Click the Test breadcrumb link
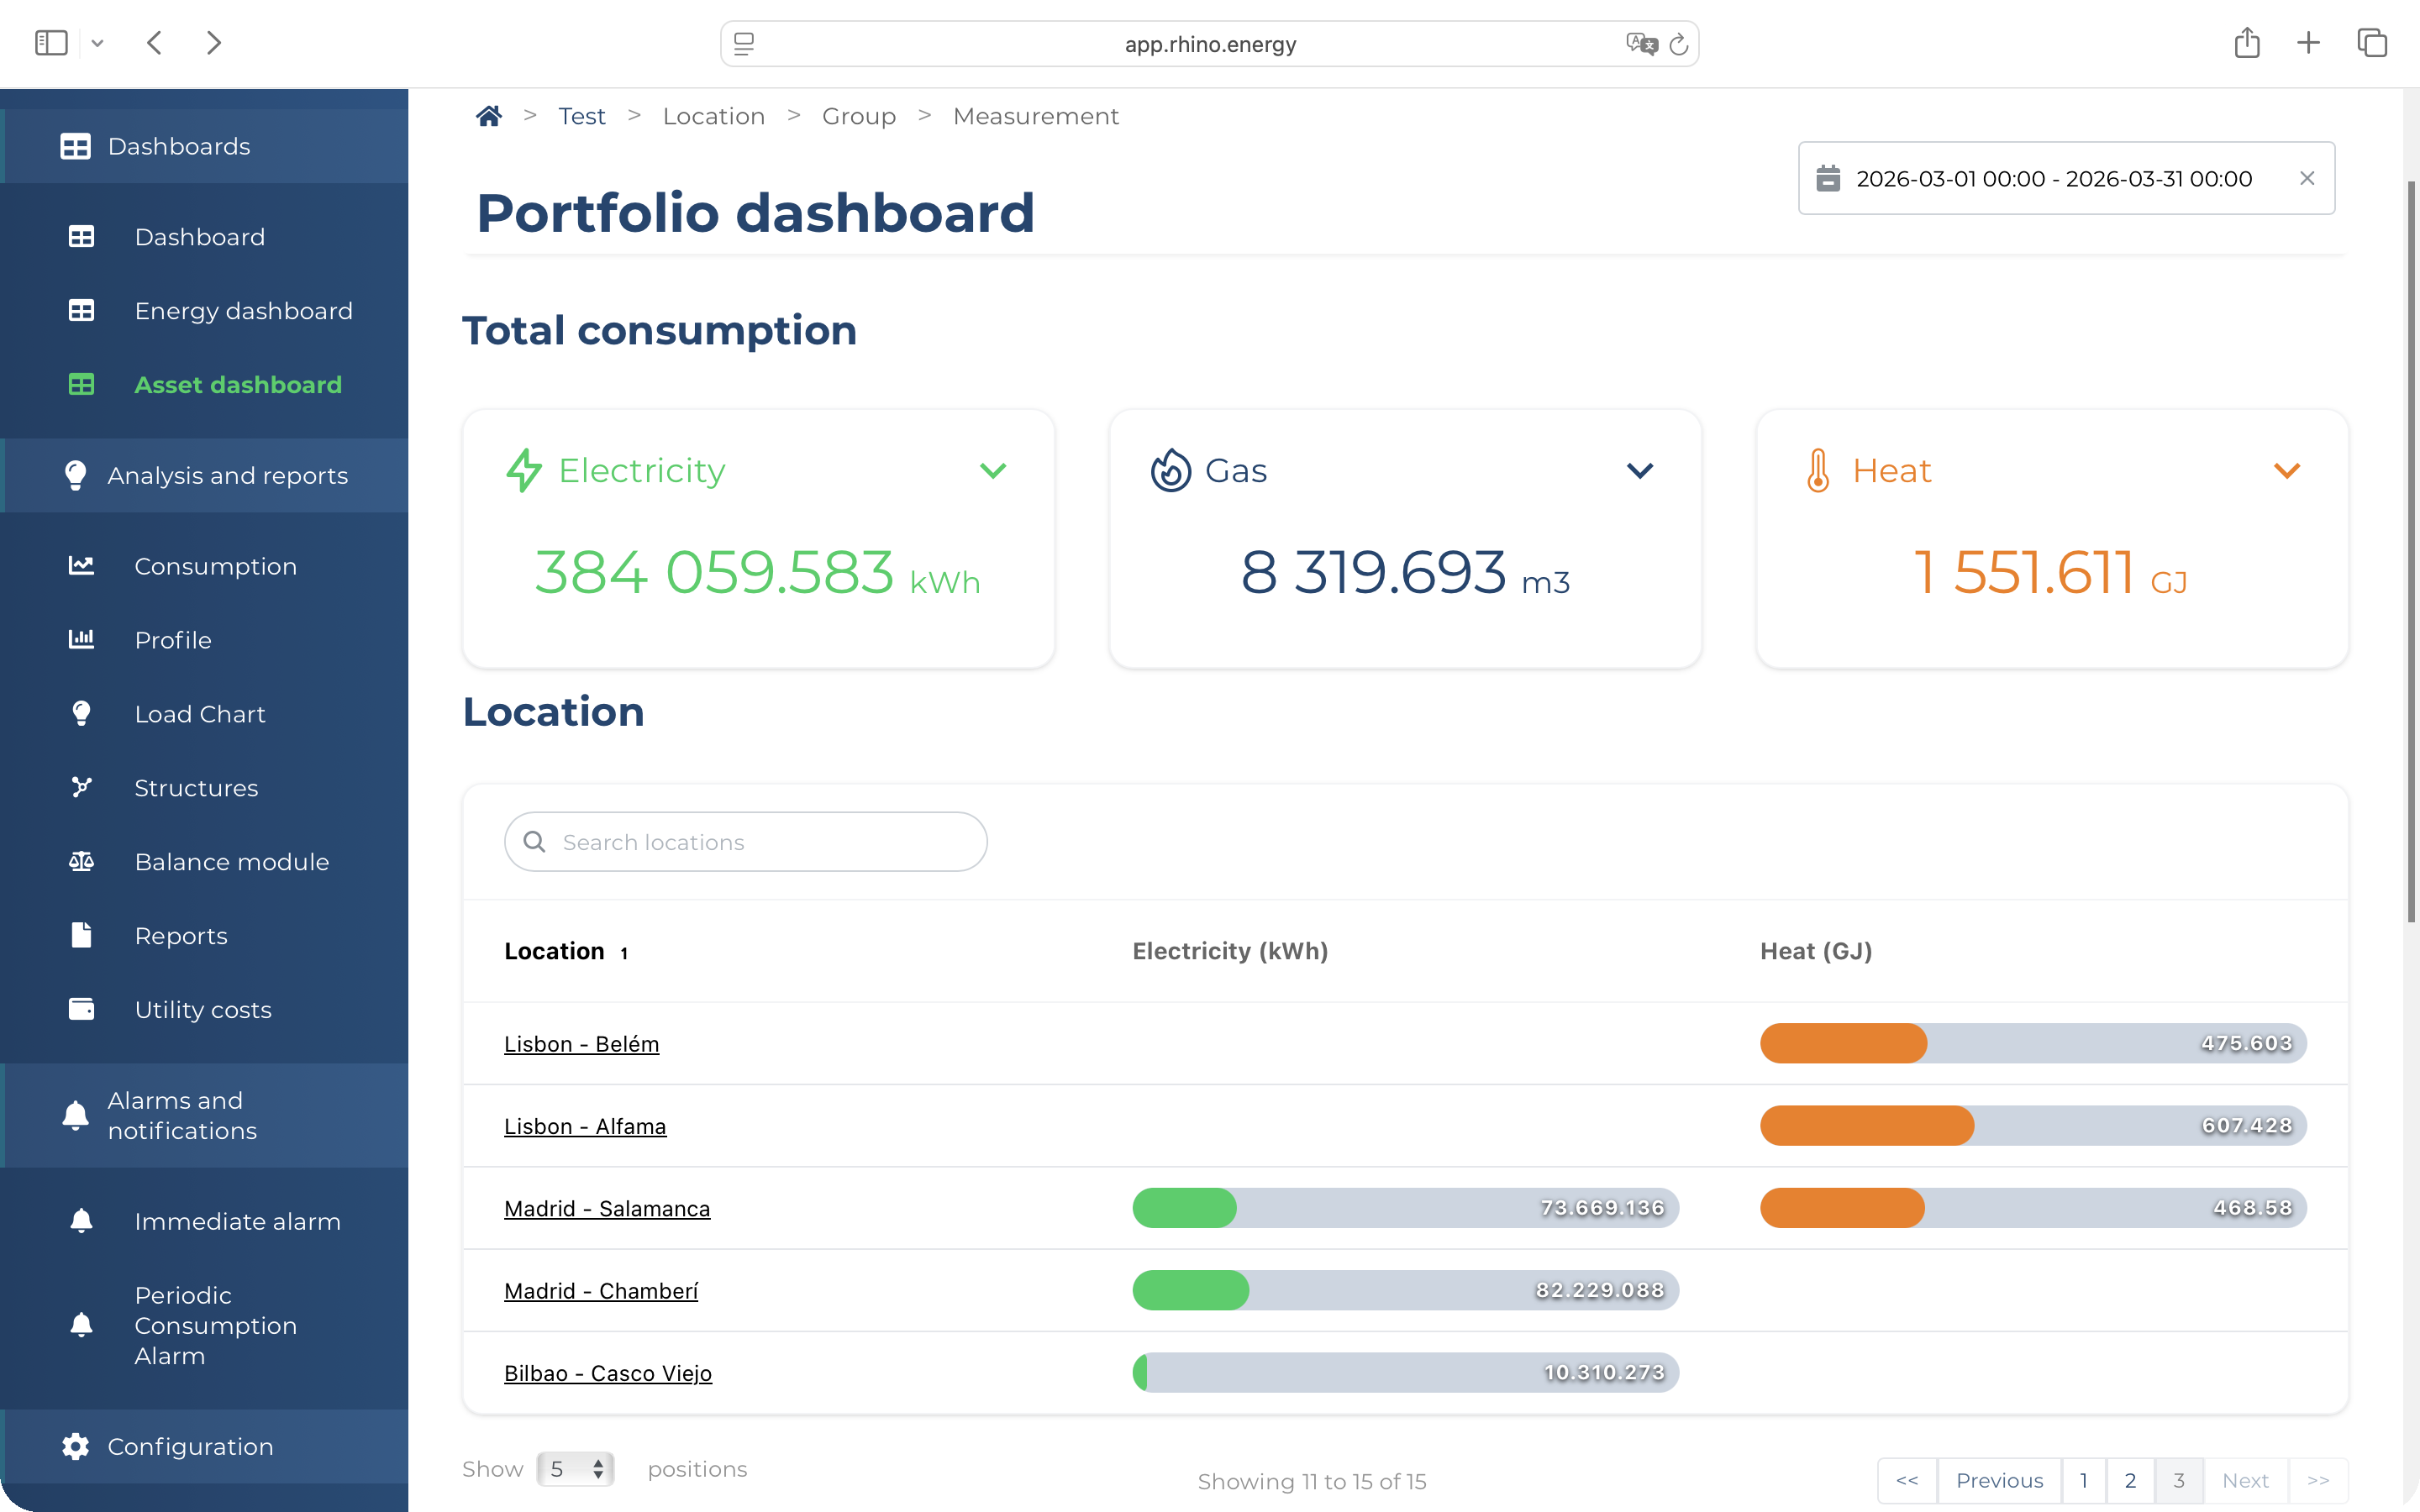The height and width of the screenshot is (1512, 2420). click(582, 116)
